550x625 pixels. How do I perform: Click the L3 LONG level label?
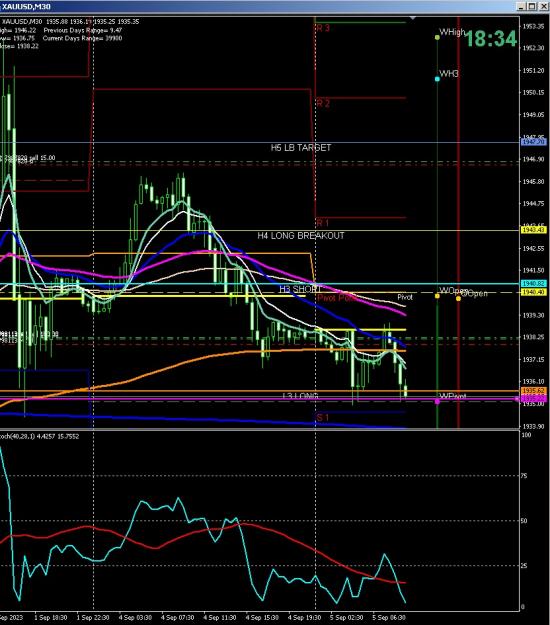click(300, 396)
